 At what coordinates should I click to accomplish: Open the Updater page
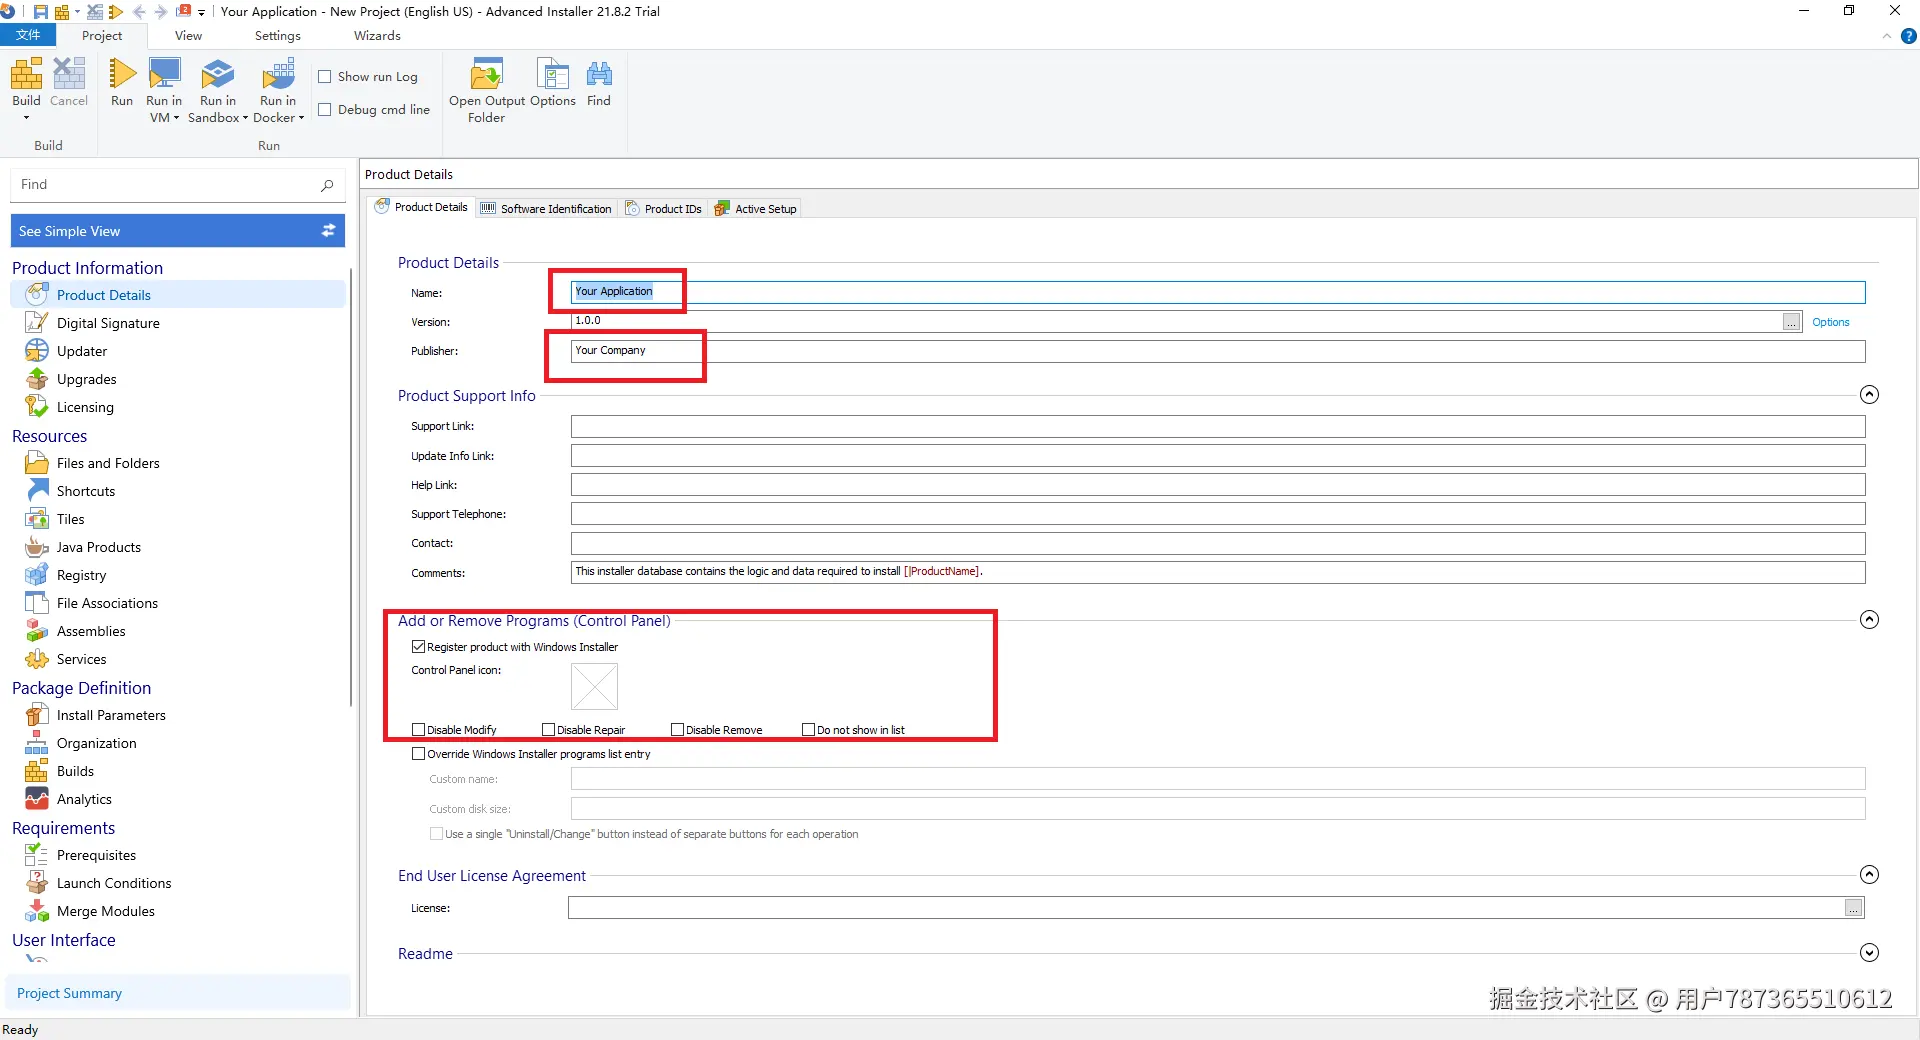click(82, 351)
